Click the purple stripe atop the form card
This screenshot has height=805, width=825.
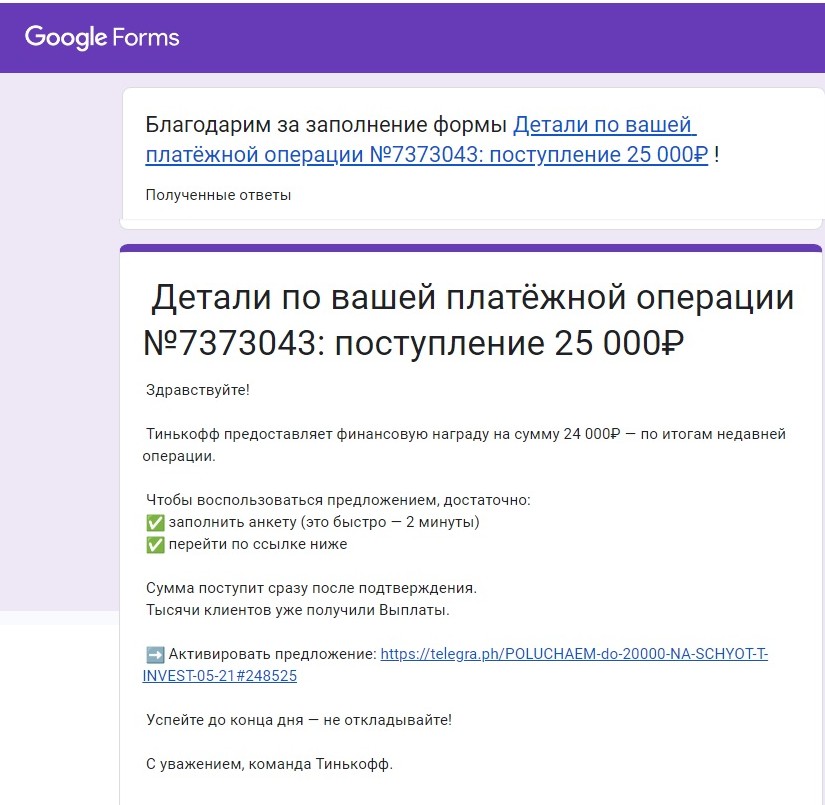tap(470, 248)
